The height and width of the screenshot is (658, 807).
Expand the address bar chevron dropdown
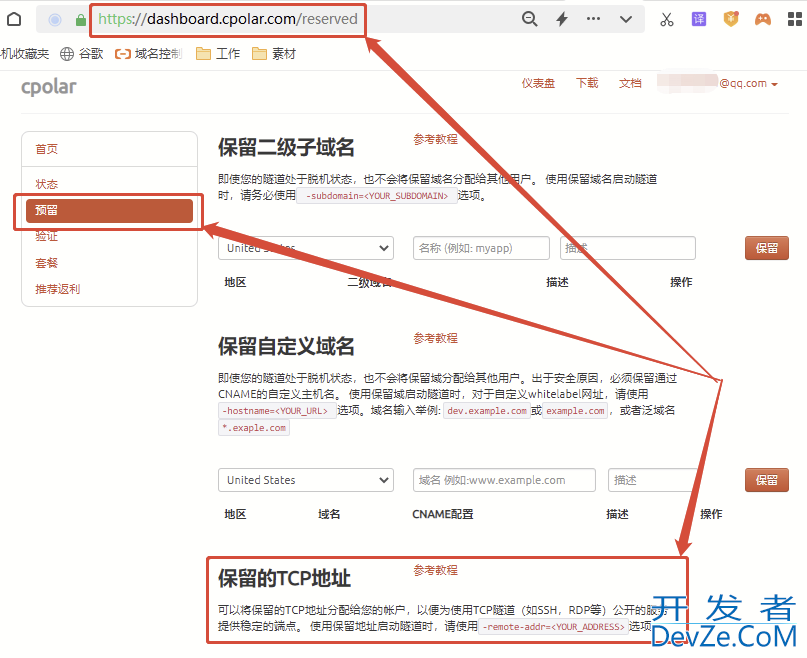(626, 20)
